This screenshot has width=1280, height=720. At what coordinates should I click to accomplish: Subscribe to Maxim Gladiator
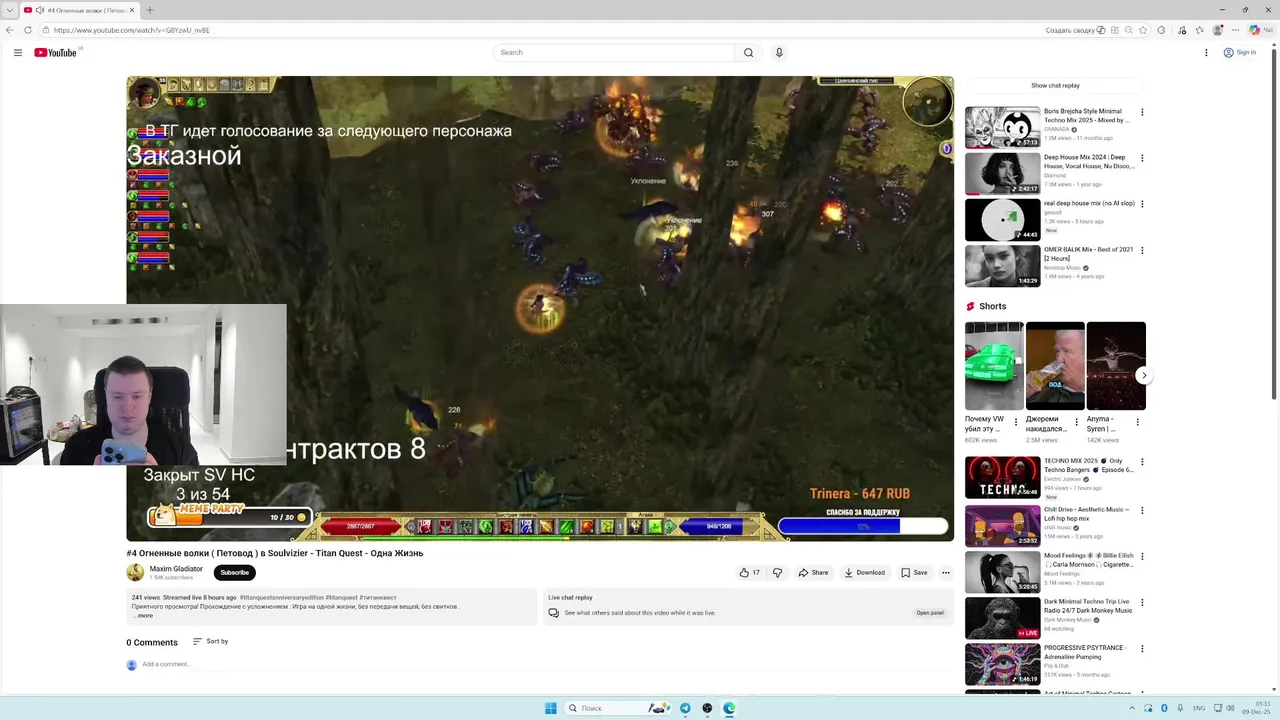[235, 572]
